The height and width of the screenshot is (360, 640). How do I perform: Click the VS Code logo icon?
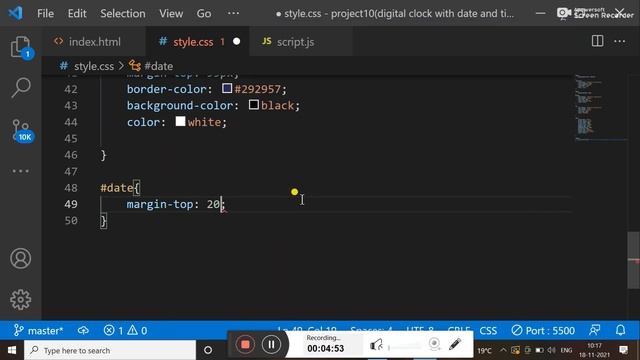click(x=16, y=13)
